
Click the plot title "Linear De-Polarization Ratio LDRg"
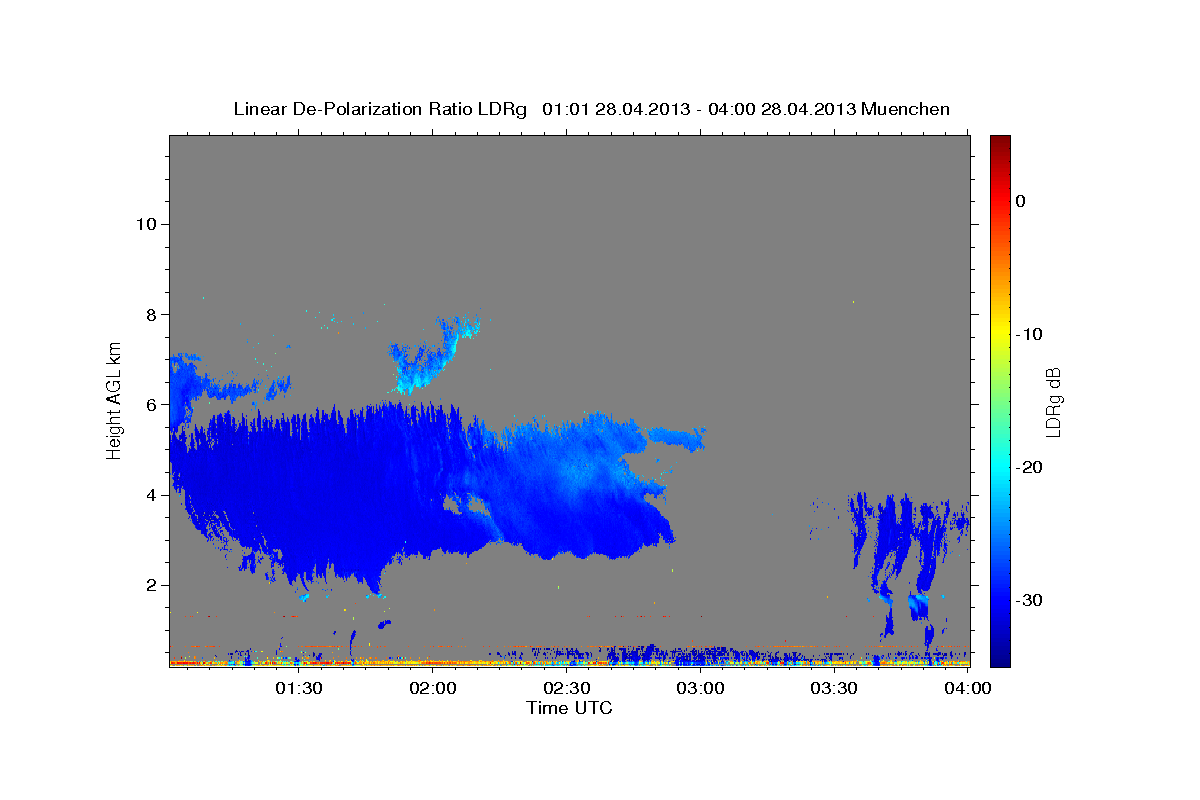pyautogui.click(x=379, y=109)
